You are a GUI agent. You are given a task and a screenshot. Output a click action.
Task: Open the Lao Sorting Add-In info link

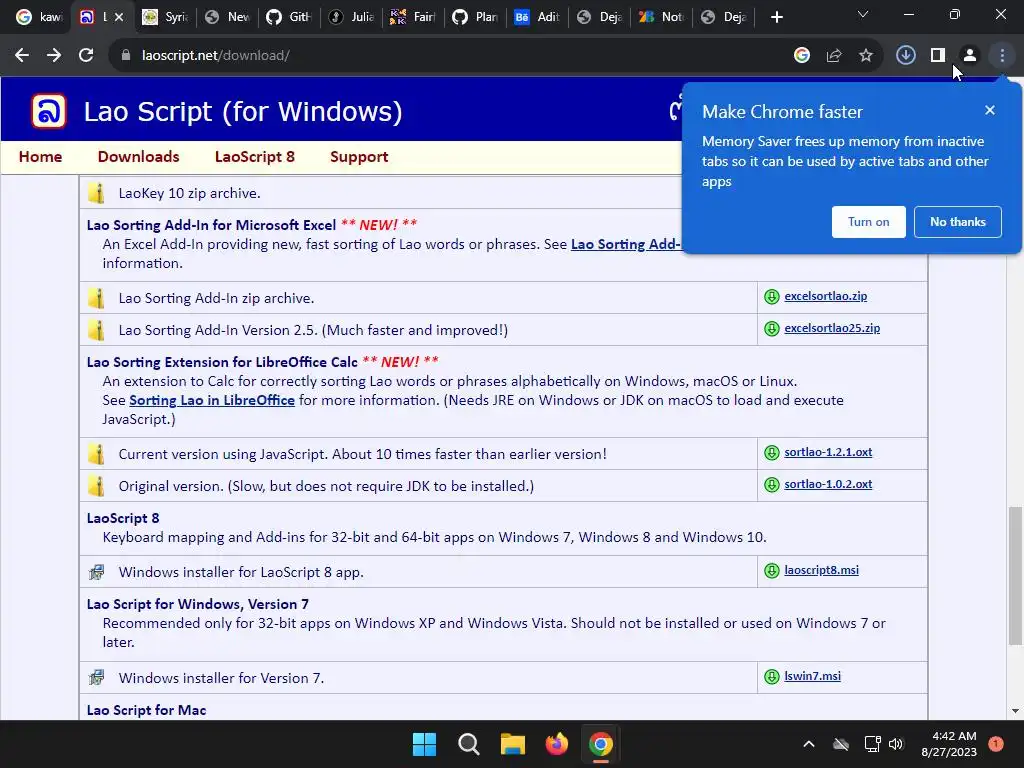click(x=626, y=244)
